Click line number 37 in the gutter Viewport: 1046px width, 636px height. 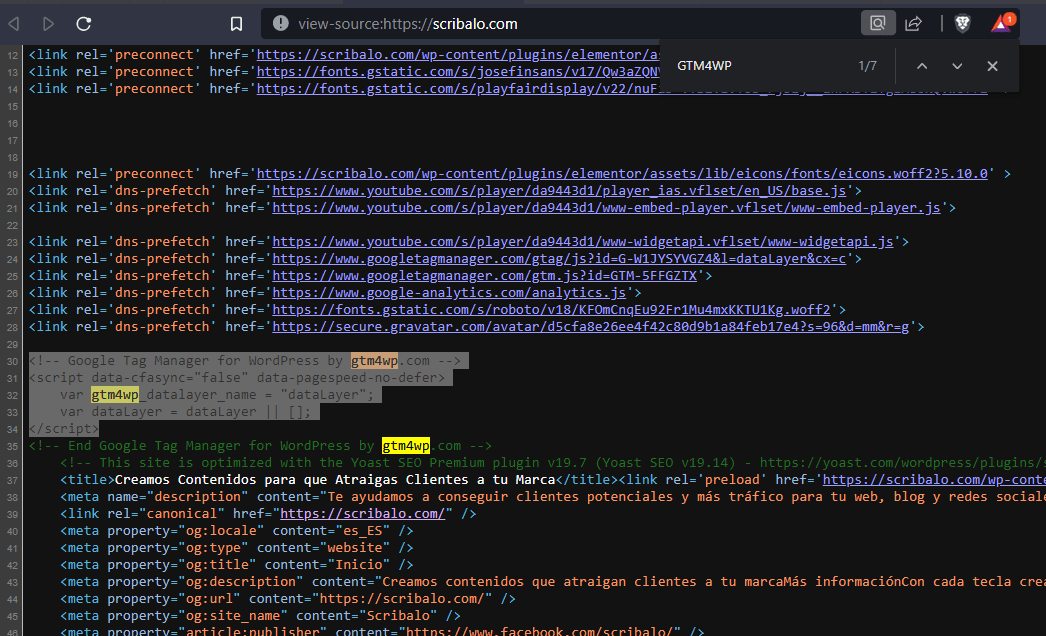(13, 481)
